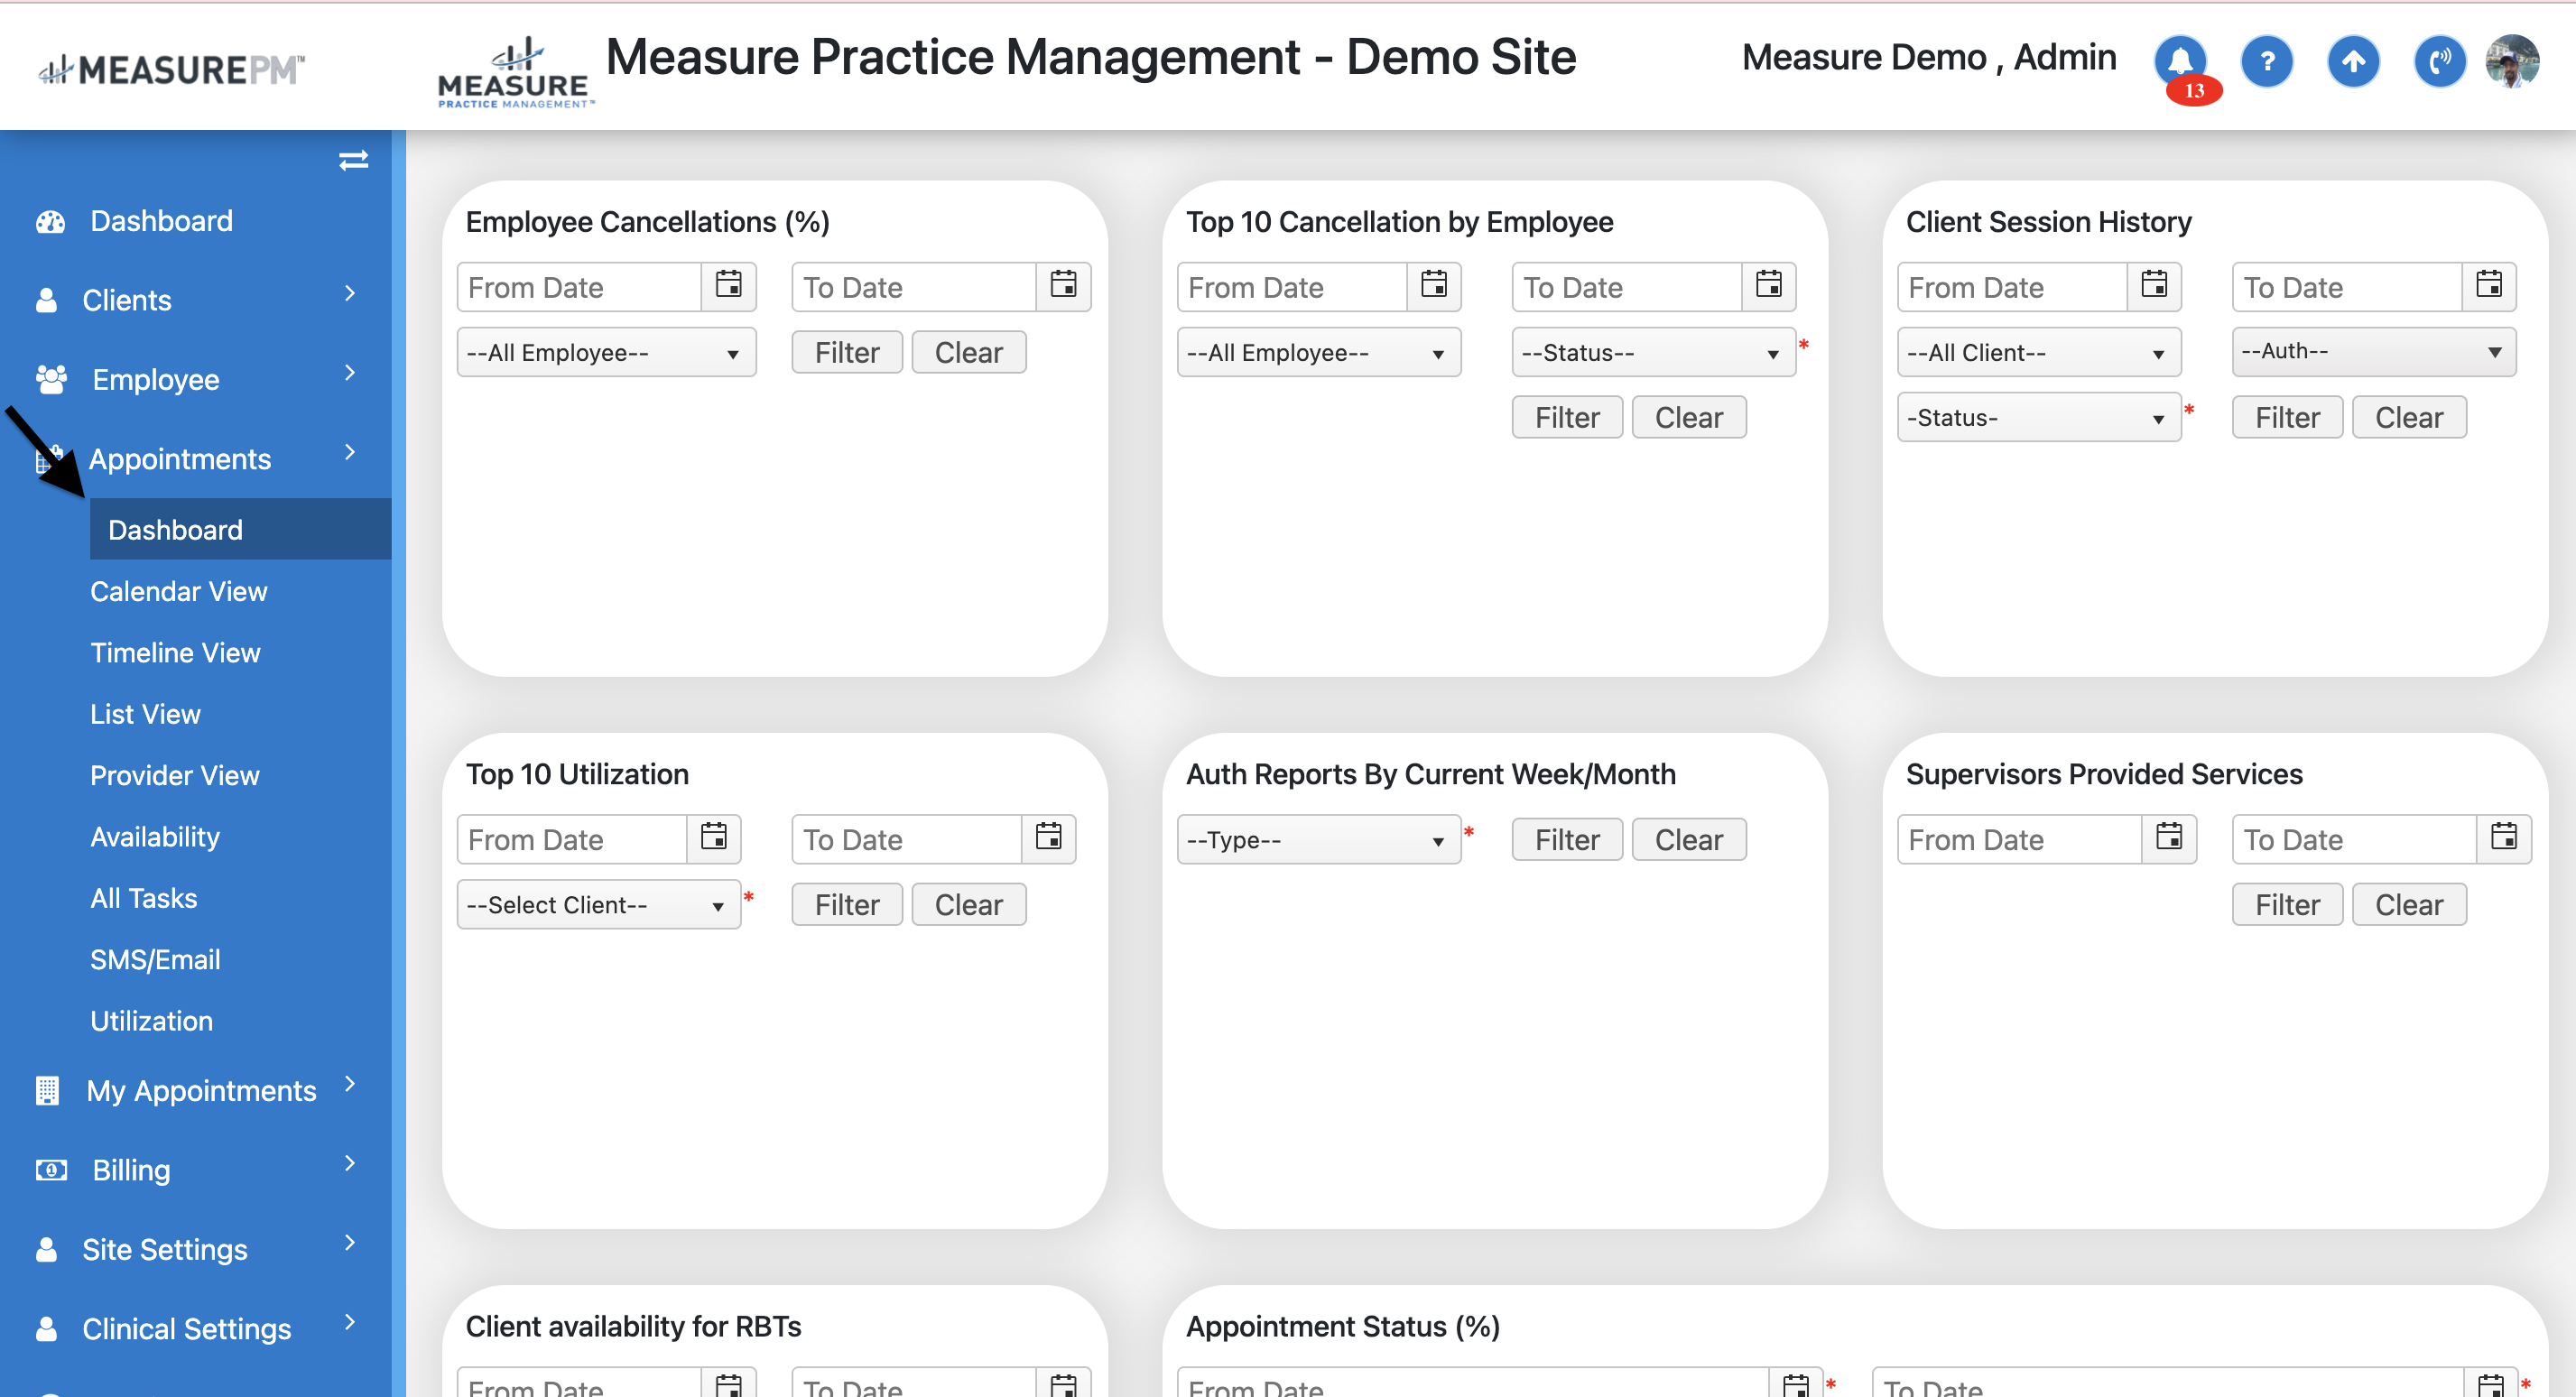Open the All Employee dropdown in Employee Cancellations
This screenshot has width=2576, height=1397.
click(x=606, y=353)
